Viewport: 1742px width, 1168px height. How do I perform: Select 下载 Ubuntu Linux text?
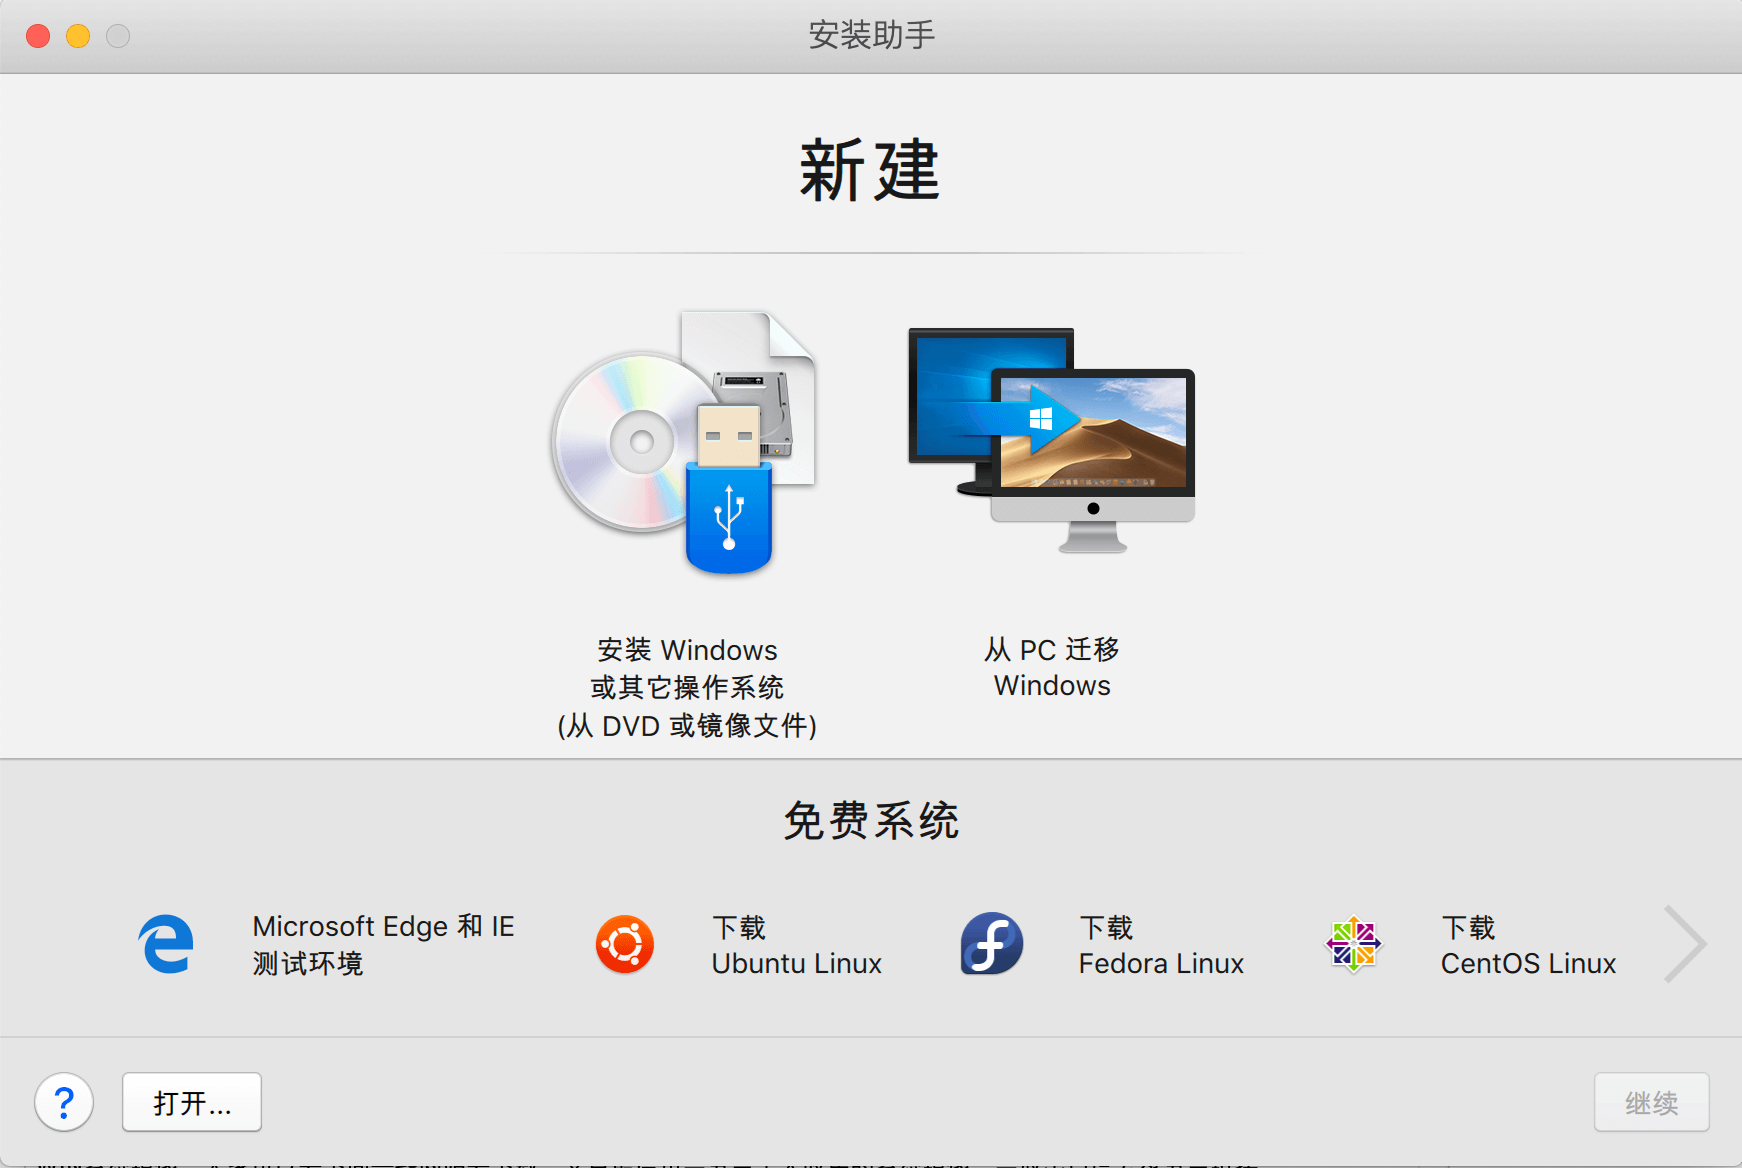(x=796, y=944)
